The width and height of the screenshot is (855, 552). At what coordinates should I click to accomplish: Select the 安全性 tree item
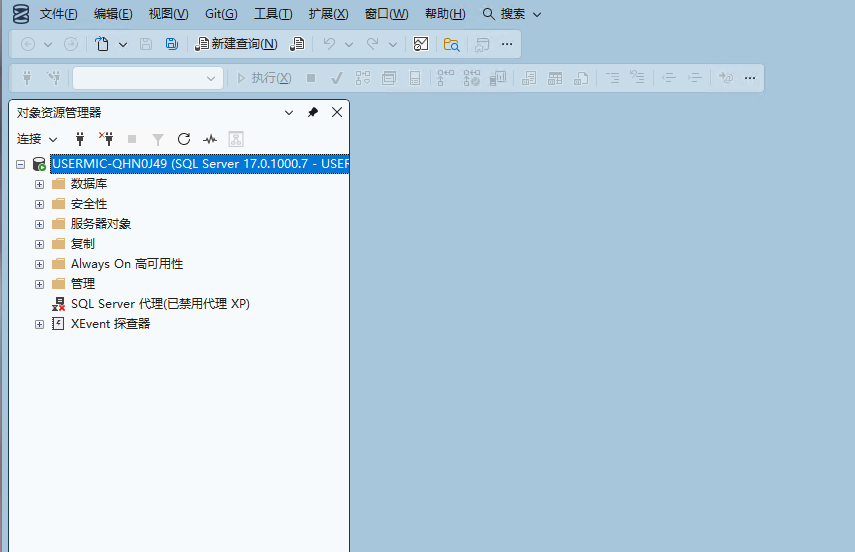tap(89, 204)
